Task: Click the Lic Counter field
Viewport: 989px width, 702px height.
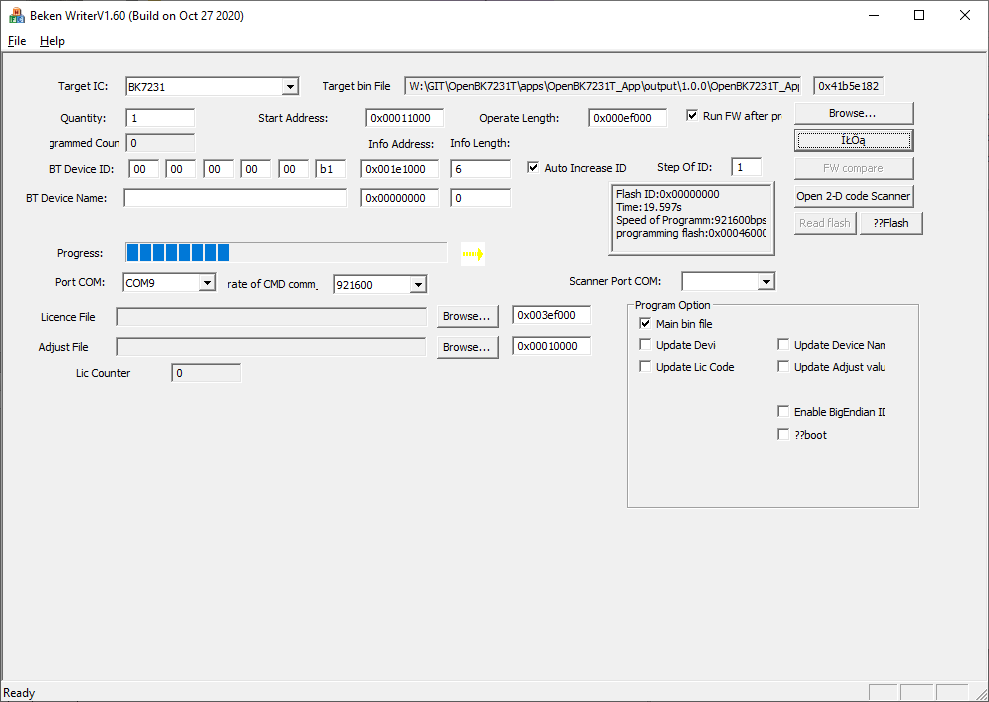Action: click(206, 373)
